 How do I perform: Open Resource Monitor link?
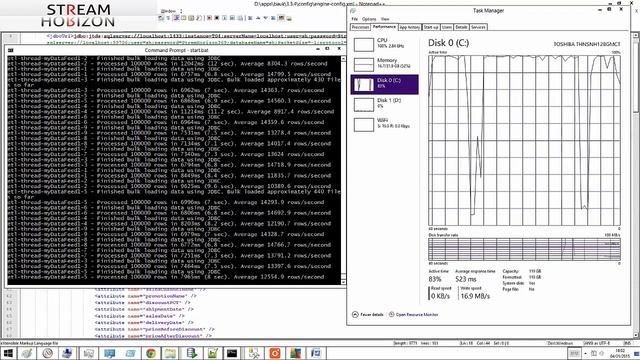[413, 315]
